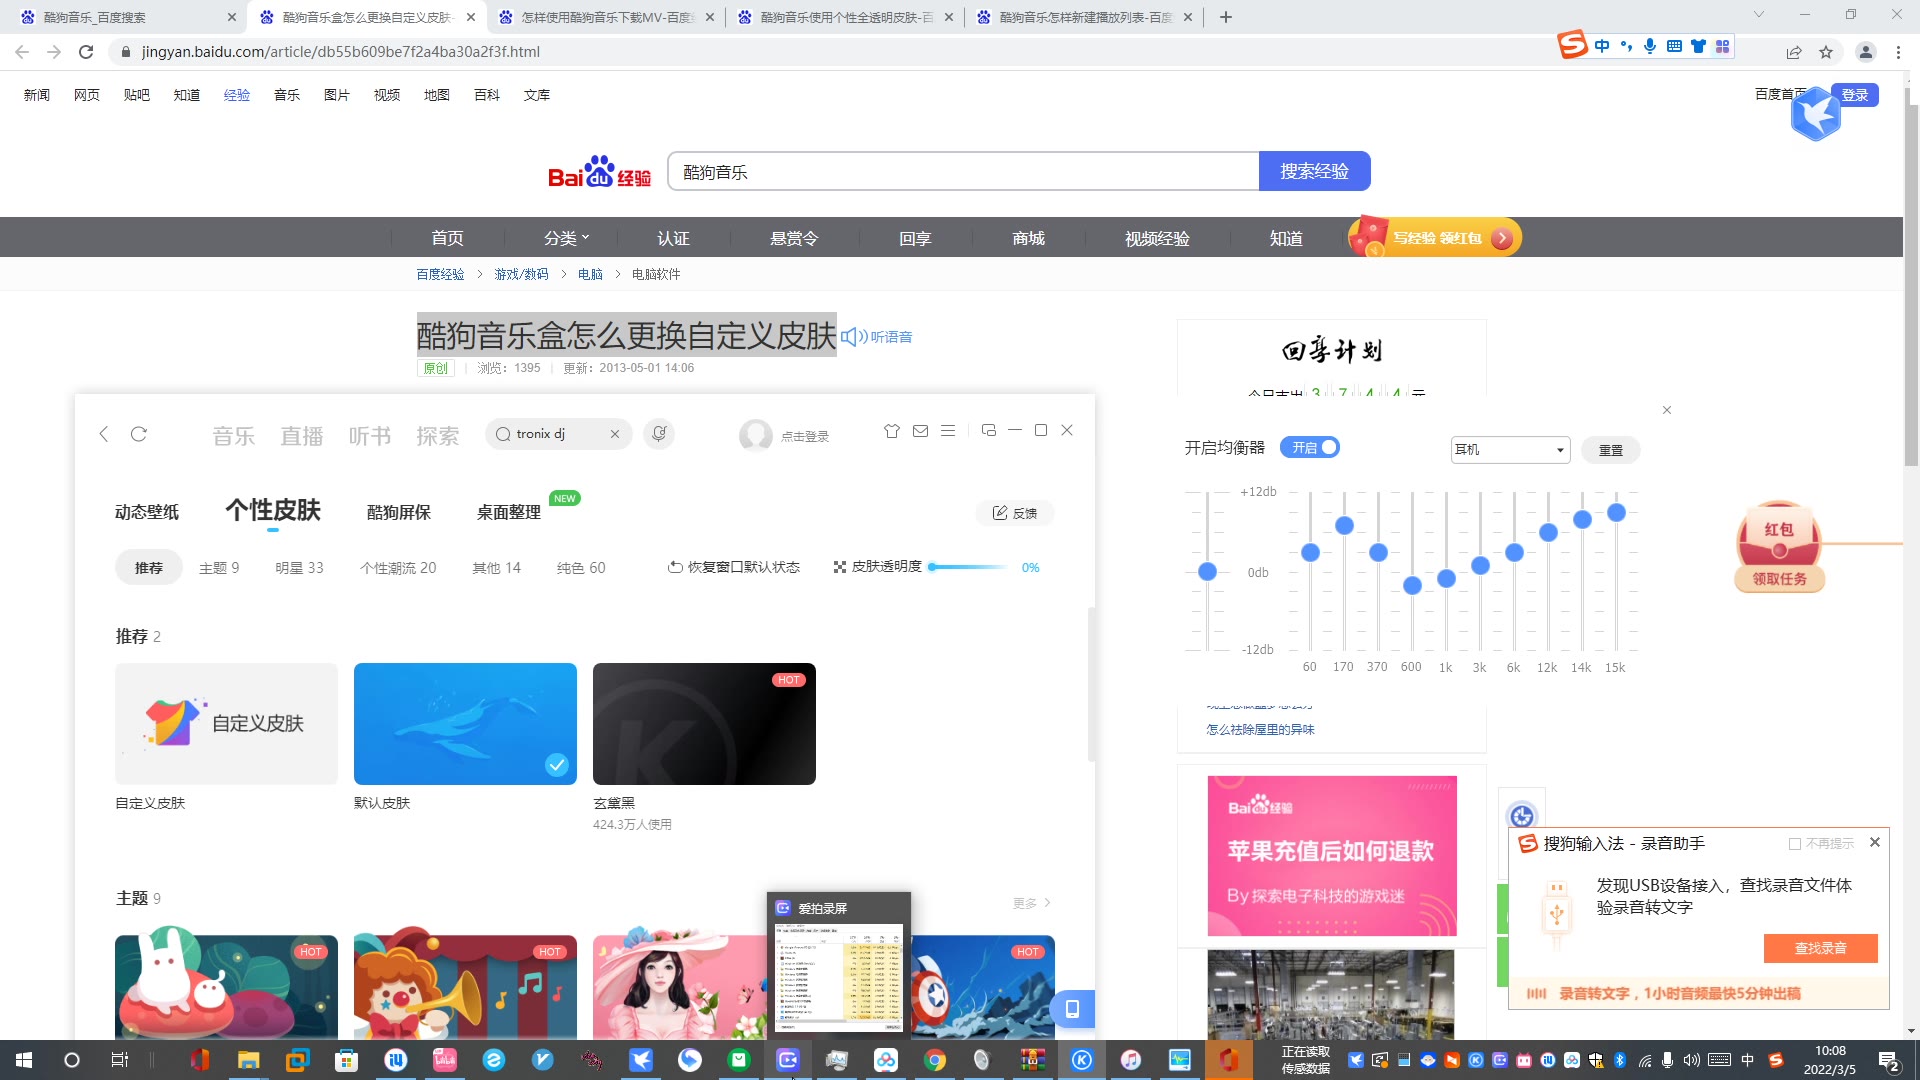Open listen-to-identify song icon
The image size is (1920, 1080).
click(659, 433)
